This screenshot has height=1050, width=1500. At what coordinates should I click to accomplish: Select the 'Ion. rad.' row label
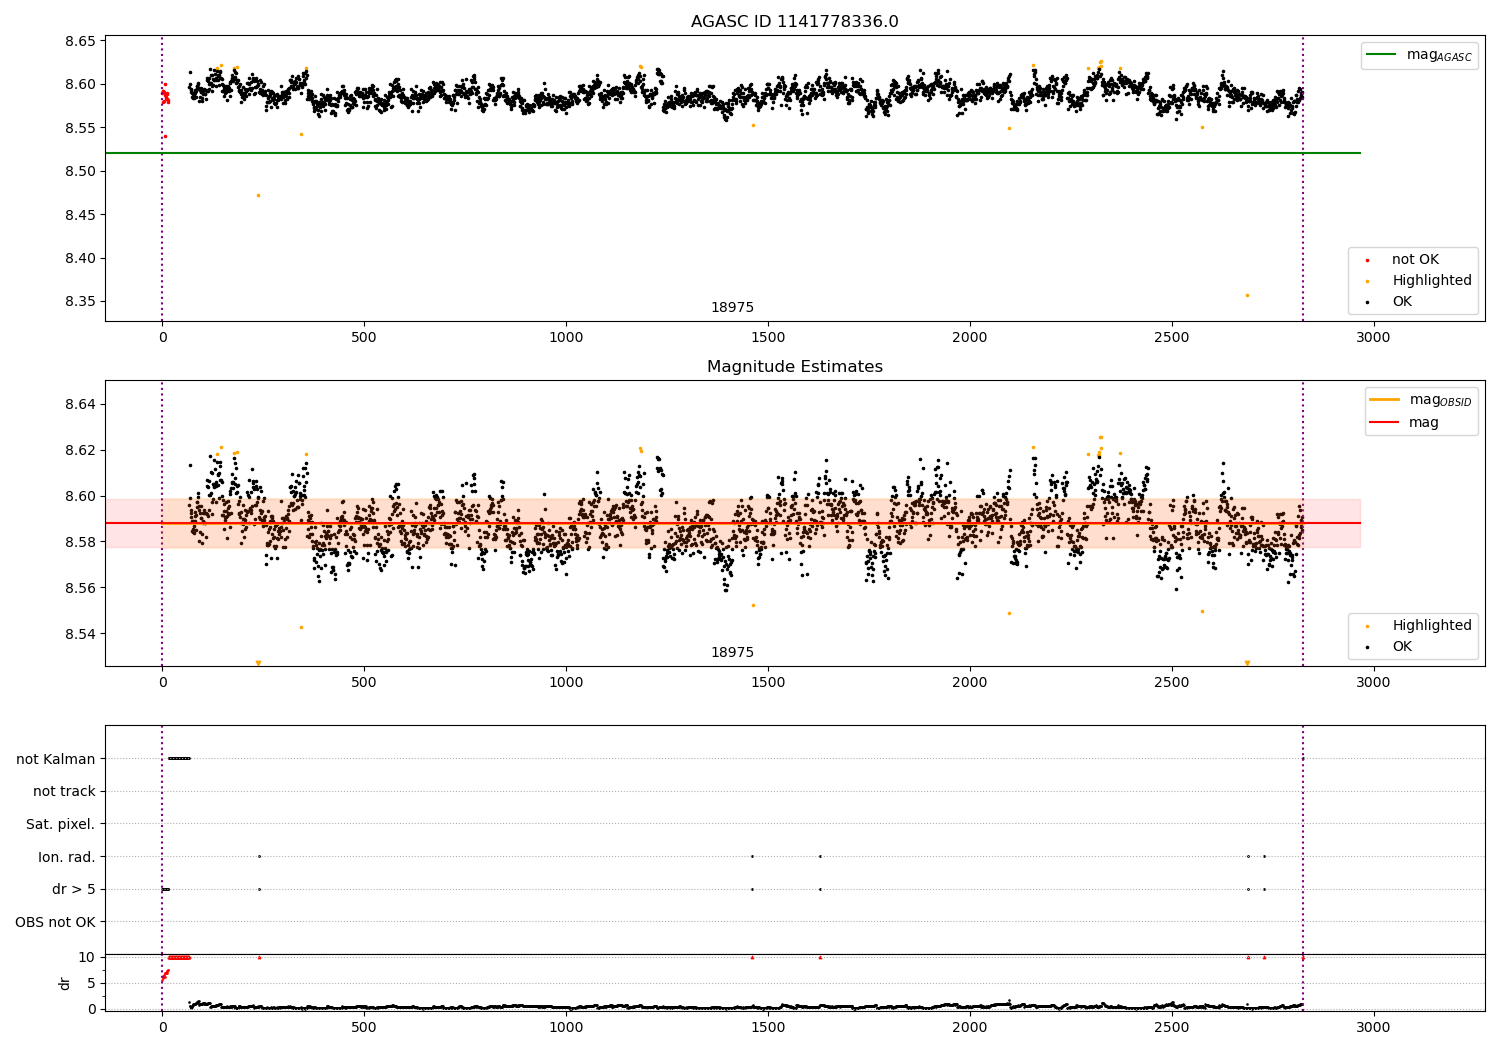(67, 857)
